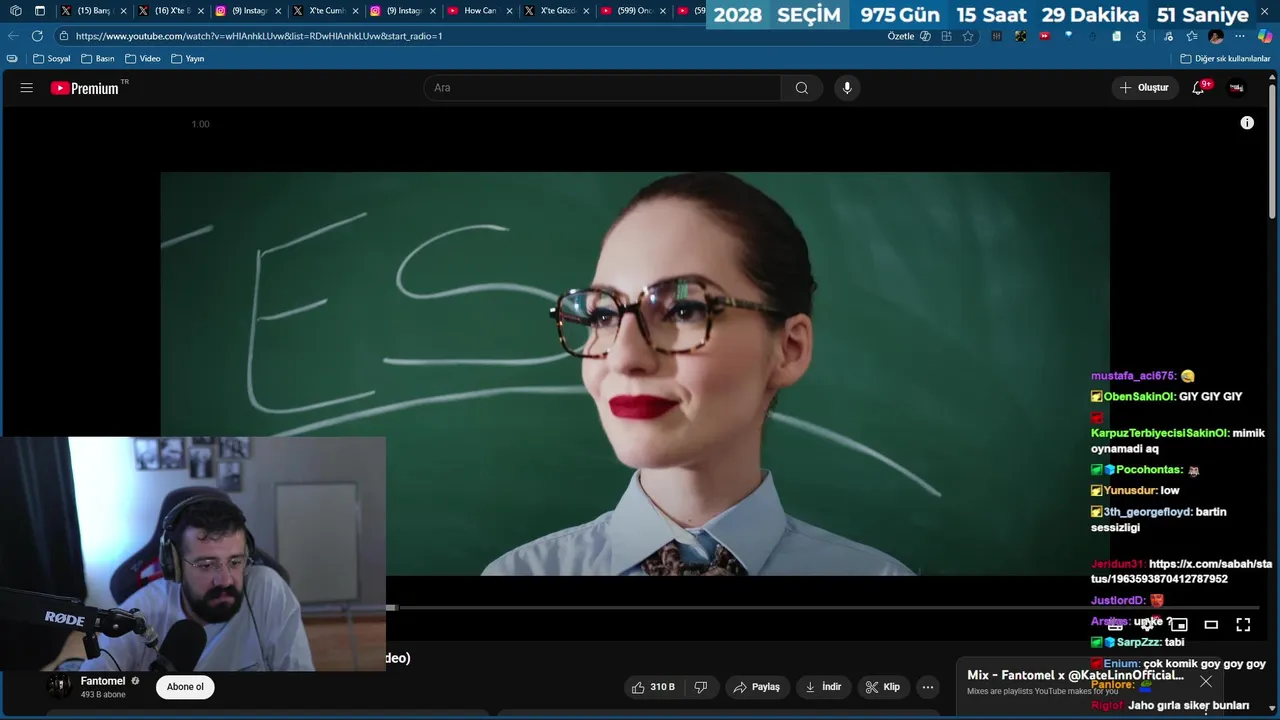The image size is (1280, 720).
Task: Open the Yayın bookmarks folder
Action: click(x=188, y=59)
